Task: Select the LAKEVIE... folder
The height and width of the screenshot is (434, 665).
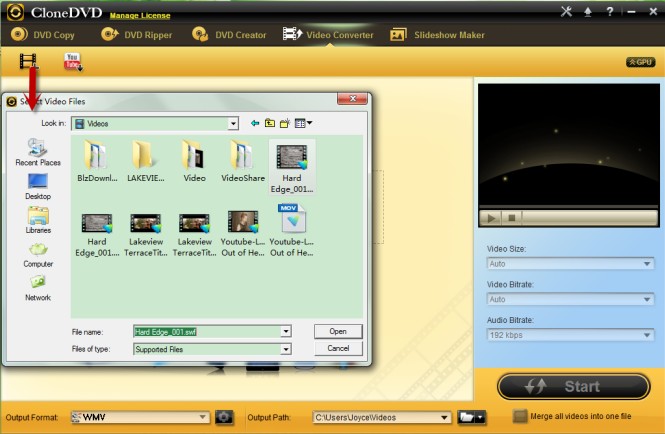Action: [145, 161]
